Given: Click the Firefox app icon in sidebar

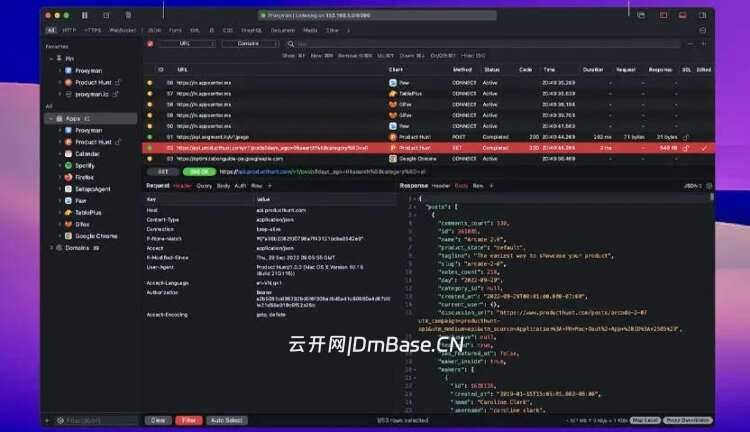Looking at the screenshot, I should pos(68,177).
